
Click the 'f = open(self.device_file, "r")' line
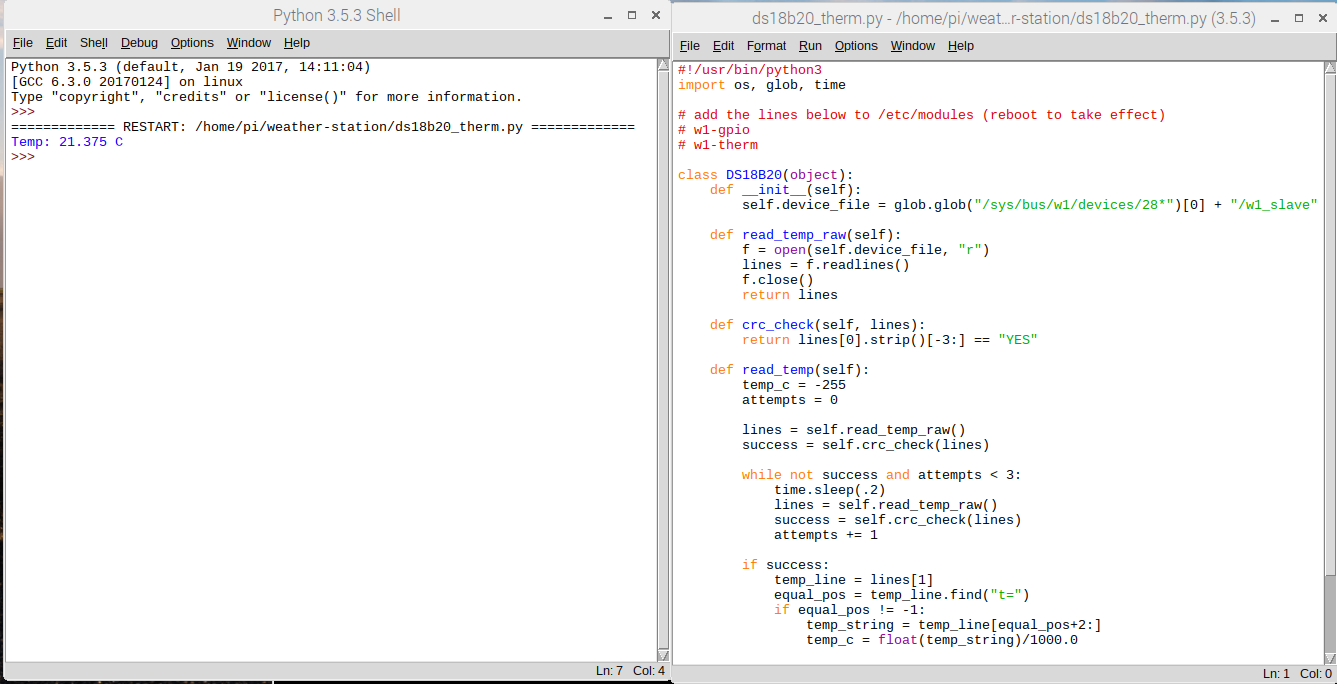[x=866, y=250]
